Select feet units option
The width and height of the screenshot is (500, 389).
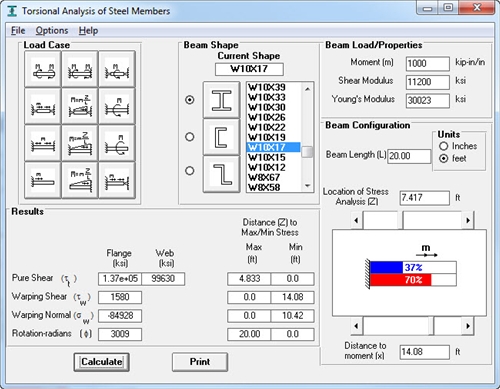444,158
